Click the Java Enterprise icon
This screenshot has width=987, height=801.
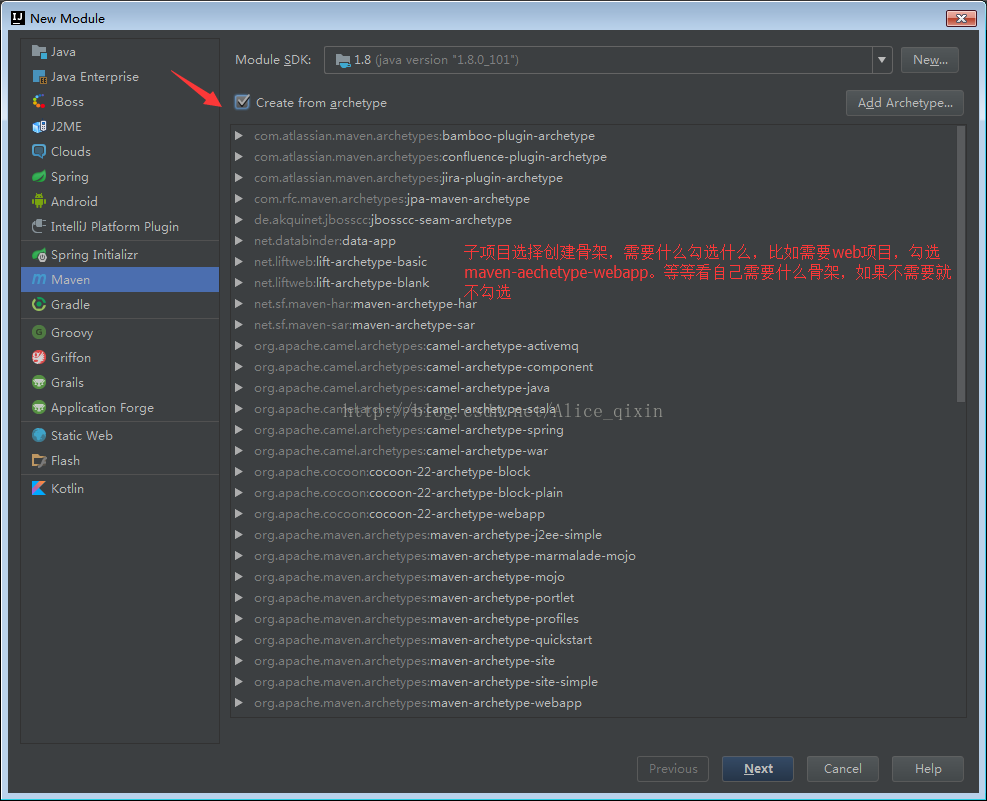coord(39,77)
